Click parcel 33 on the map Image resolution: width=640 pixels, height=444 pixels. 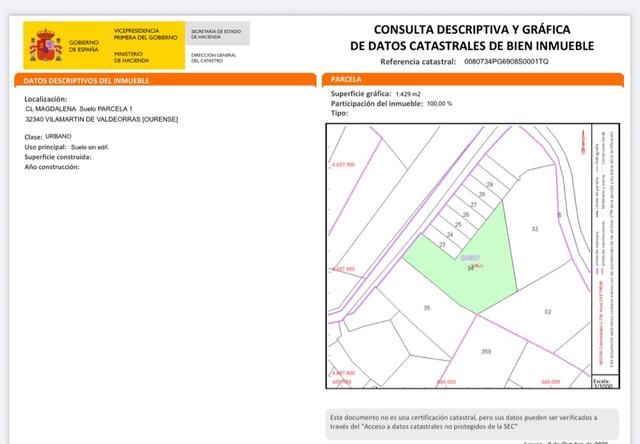pyautogui.click(x=534, y=229)
